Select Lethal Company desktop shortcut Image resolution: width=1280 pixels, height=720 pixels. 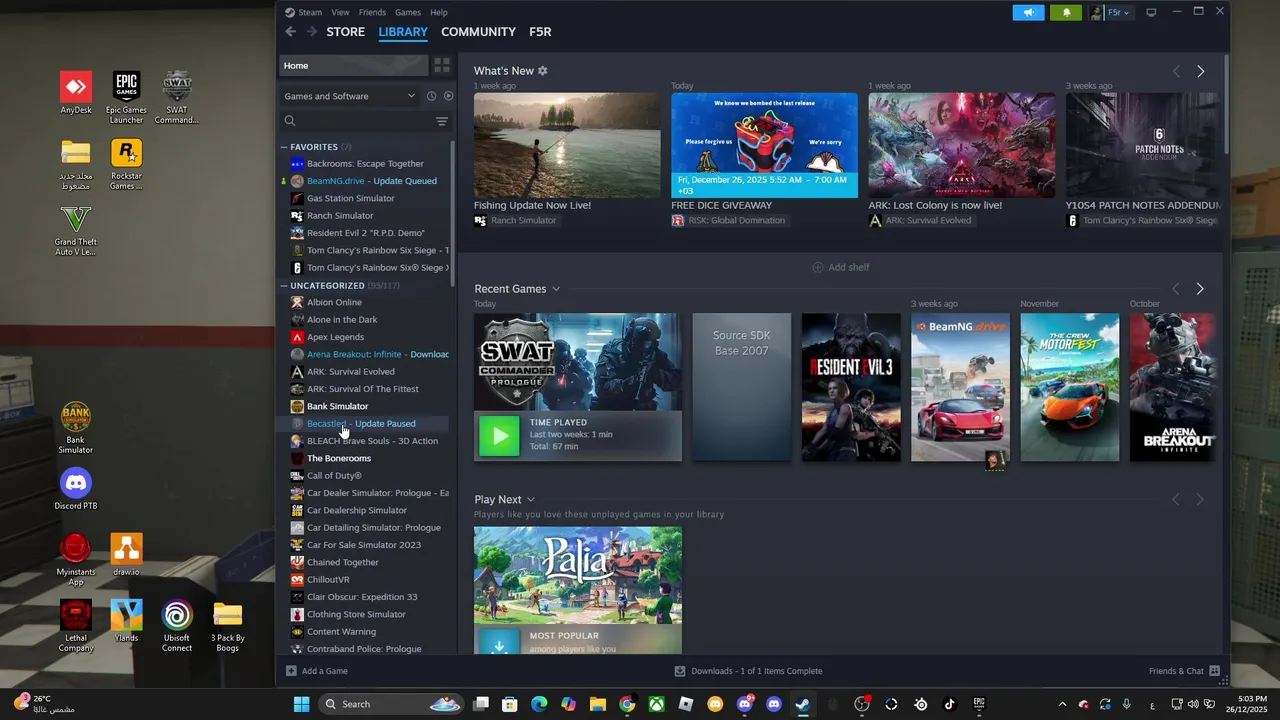(x=76, y=626)
